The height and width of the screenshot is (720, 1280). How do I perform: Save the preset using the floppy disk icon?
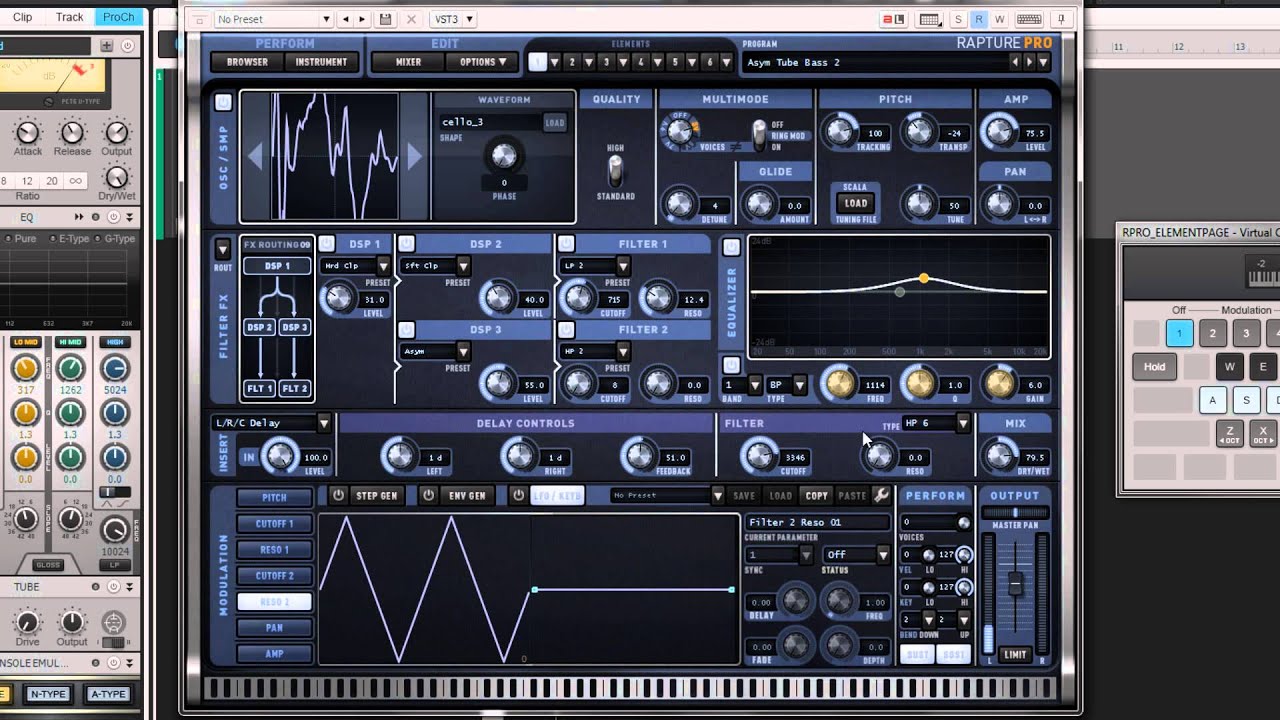click(x=386, y=19)
